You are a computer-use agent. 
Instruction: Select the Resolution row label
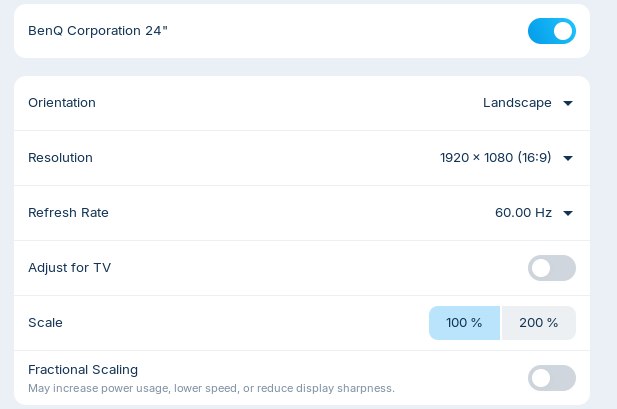tap(60, 158)
